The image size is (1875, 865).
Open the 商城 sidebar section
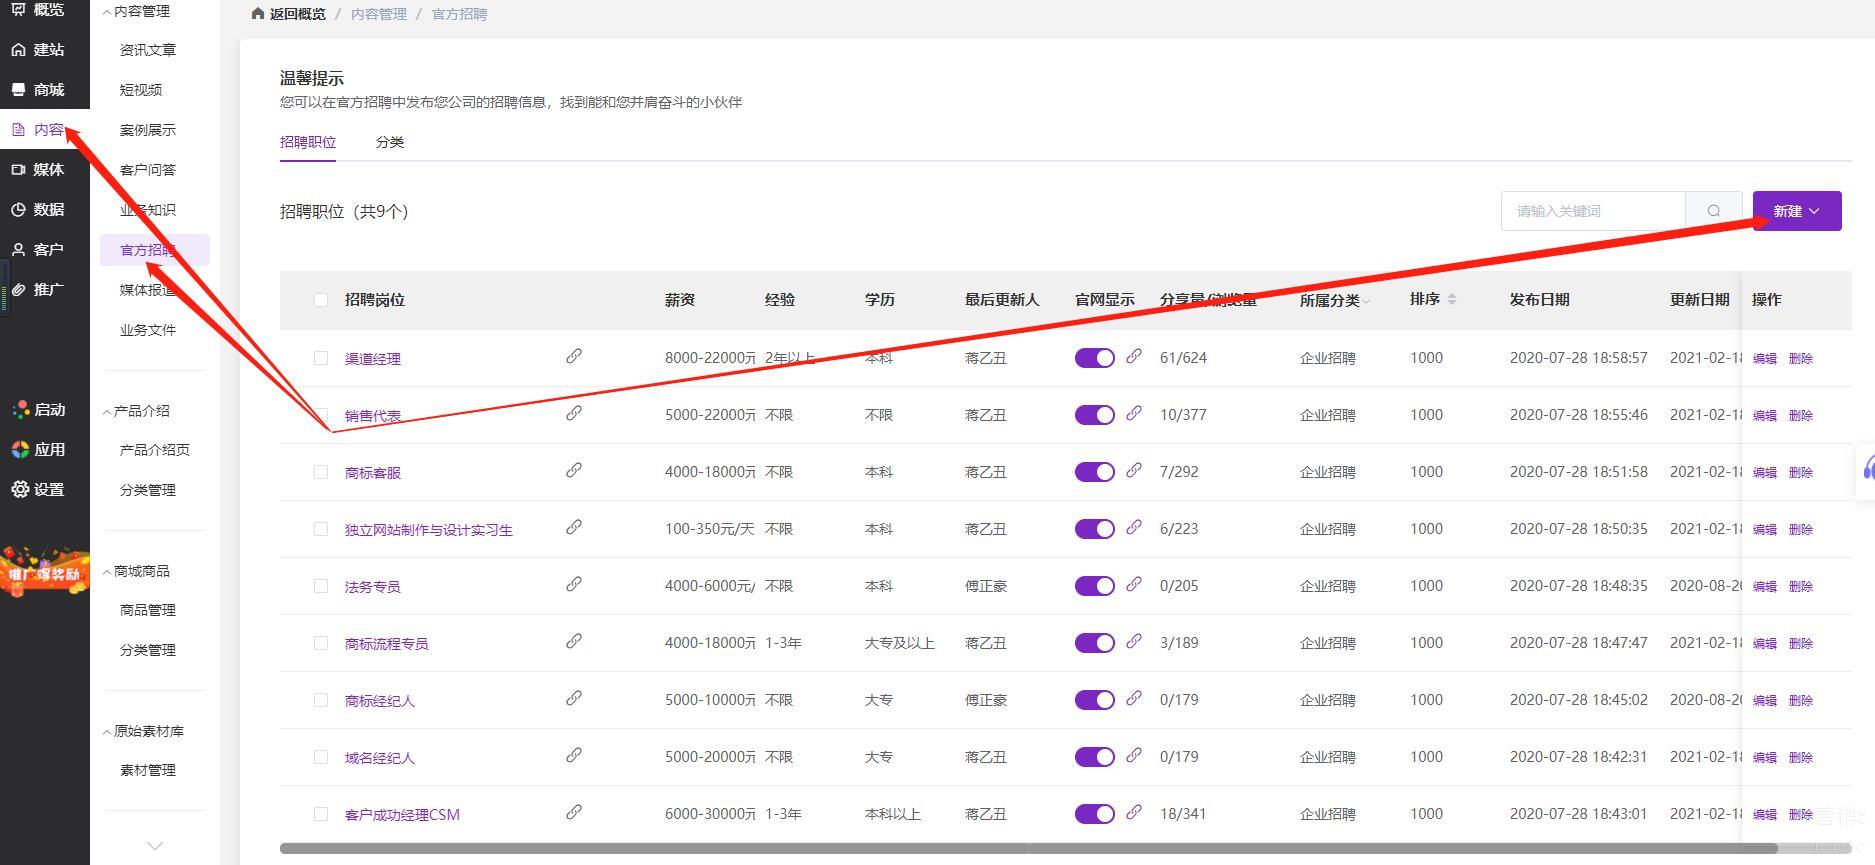(x=38, y=90)
